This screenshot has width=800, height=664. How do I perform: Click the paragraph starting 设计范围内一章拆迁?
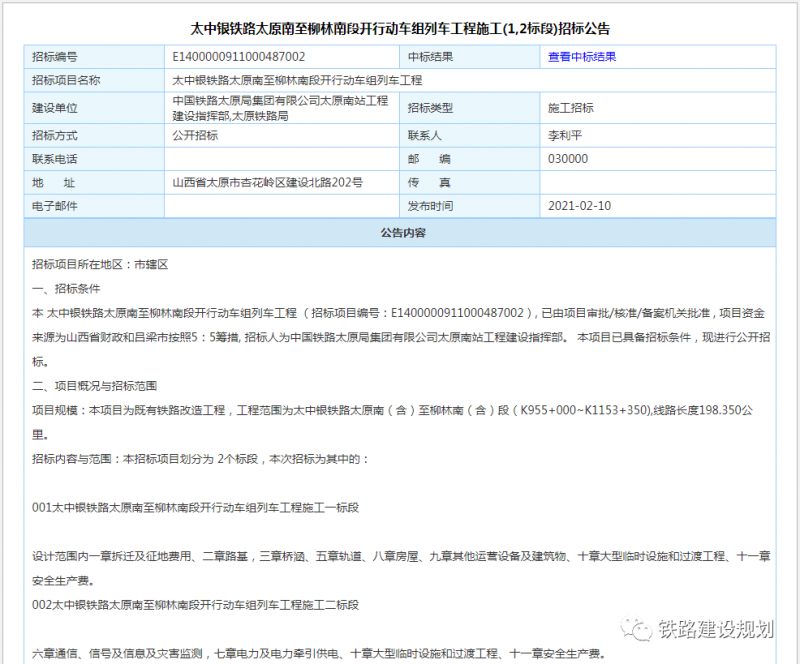click(401, 568)
